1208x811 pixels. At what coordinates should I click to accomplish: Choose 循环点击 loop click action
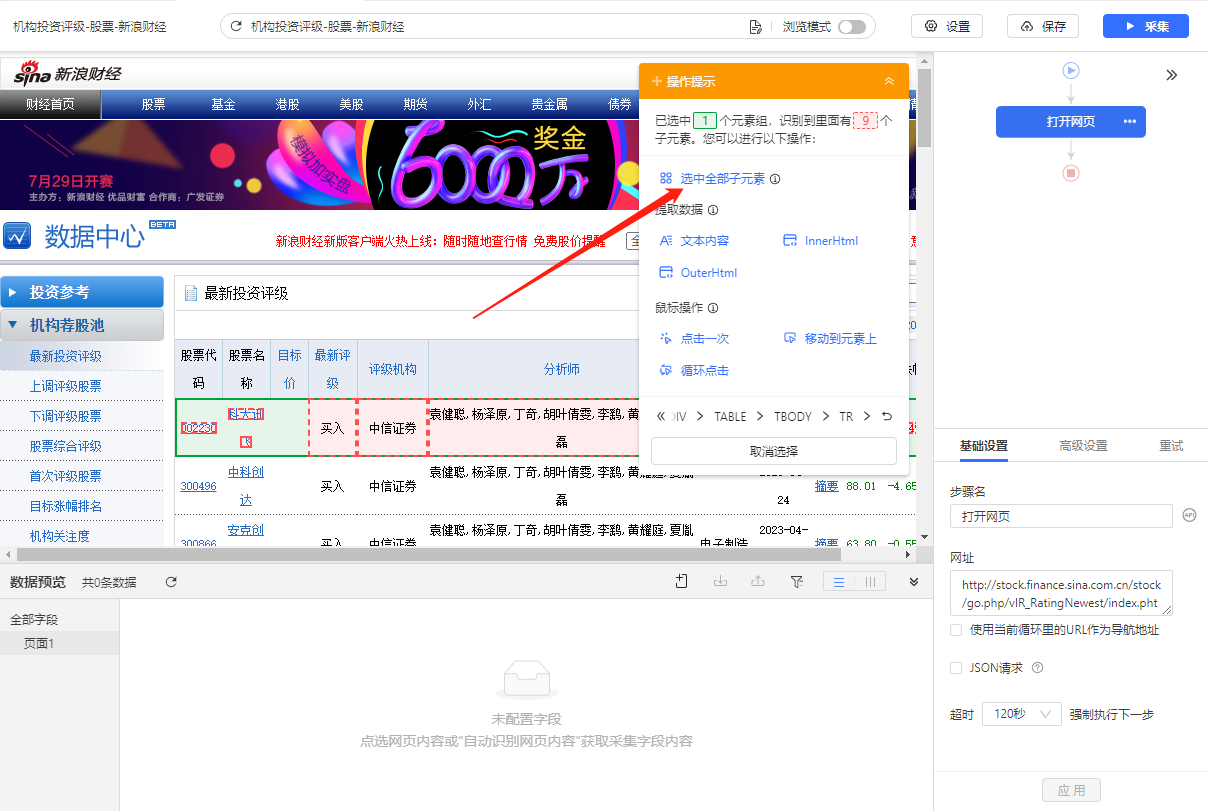[694, 370]
